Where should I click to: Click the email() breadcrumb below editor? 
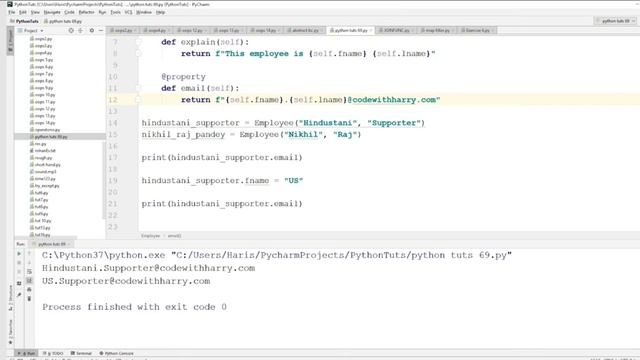[174, 236]
